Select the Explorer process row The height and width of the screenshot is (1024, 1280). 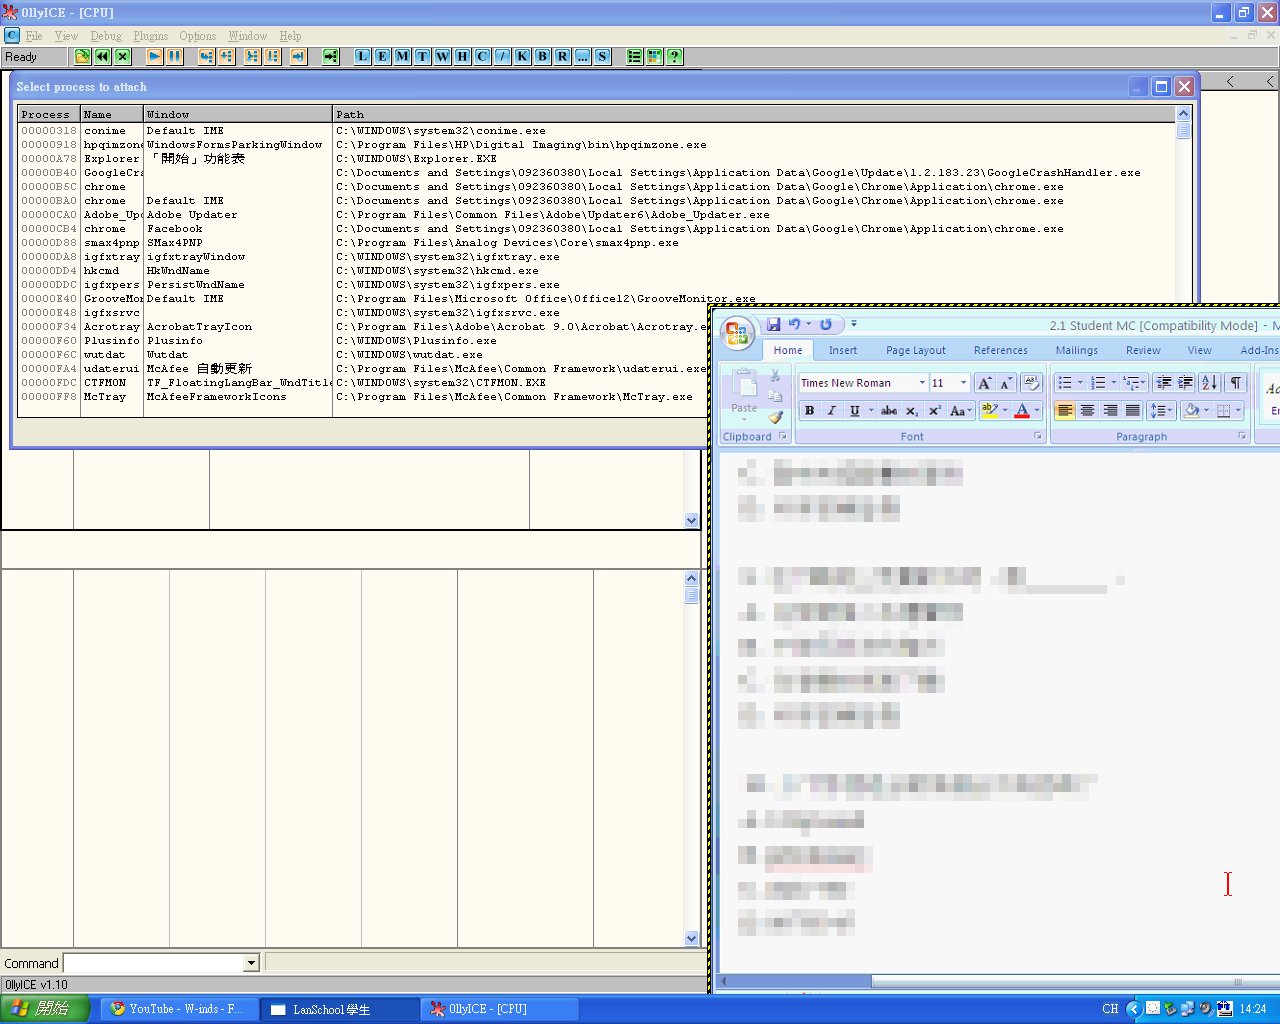pos(597,159)
